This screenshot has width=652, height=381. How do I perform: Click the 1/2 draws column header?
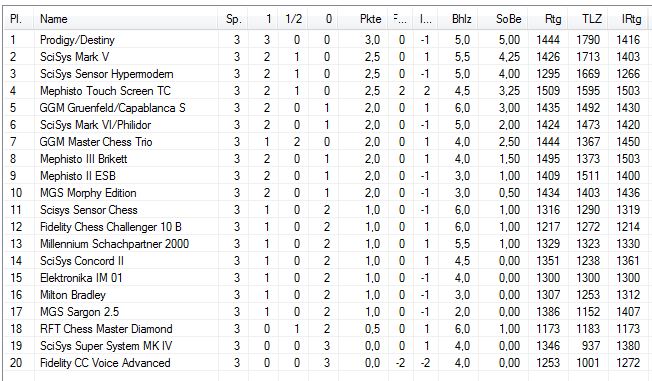pyautogui.click(x=293, y=19)
